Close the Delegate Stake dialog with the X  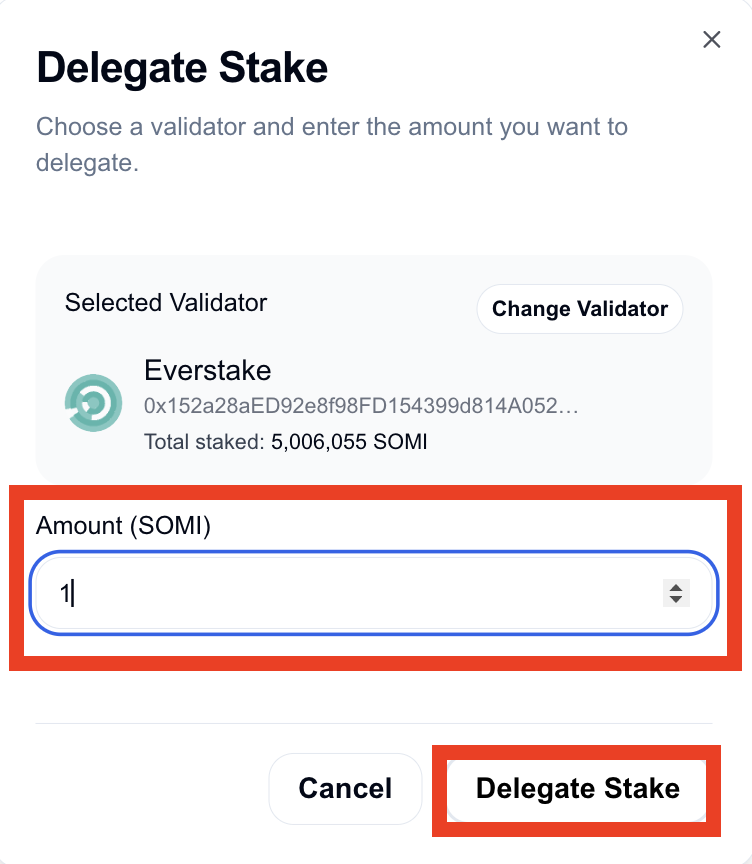(712, 40)
